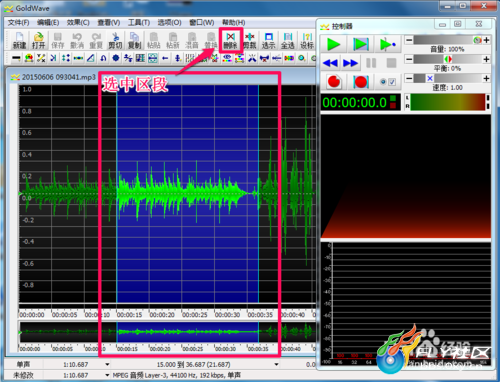Click the volume slider knob at 100%
The image size is (500, 382).
[x=477, y=40]
